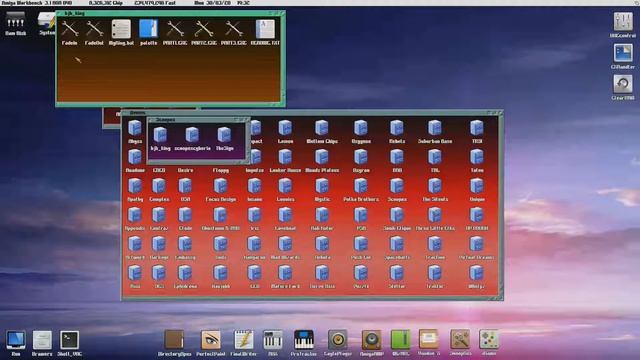Launch DirectoryOpus from the dock

tap(174, 340)
